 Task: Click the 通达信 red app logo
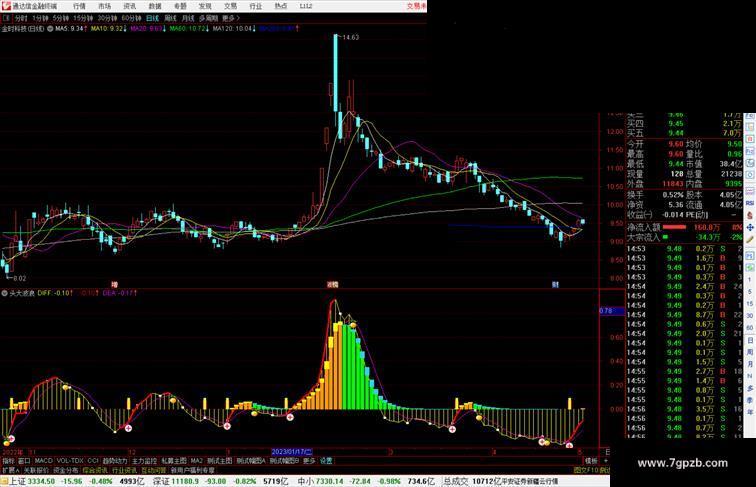pyautogui.click(x=6, y=6)
